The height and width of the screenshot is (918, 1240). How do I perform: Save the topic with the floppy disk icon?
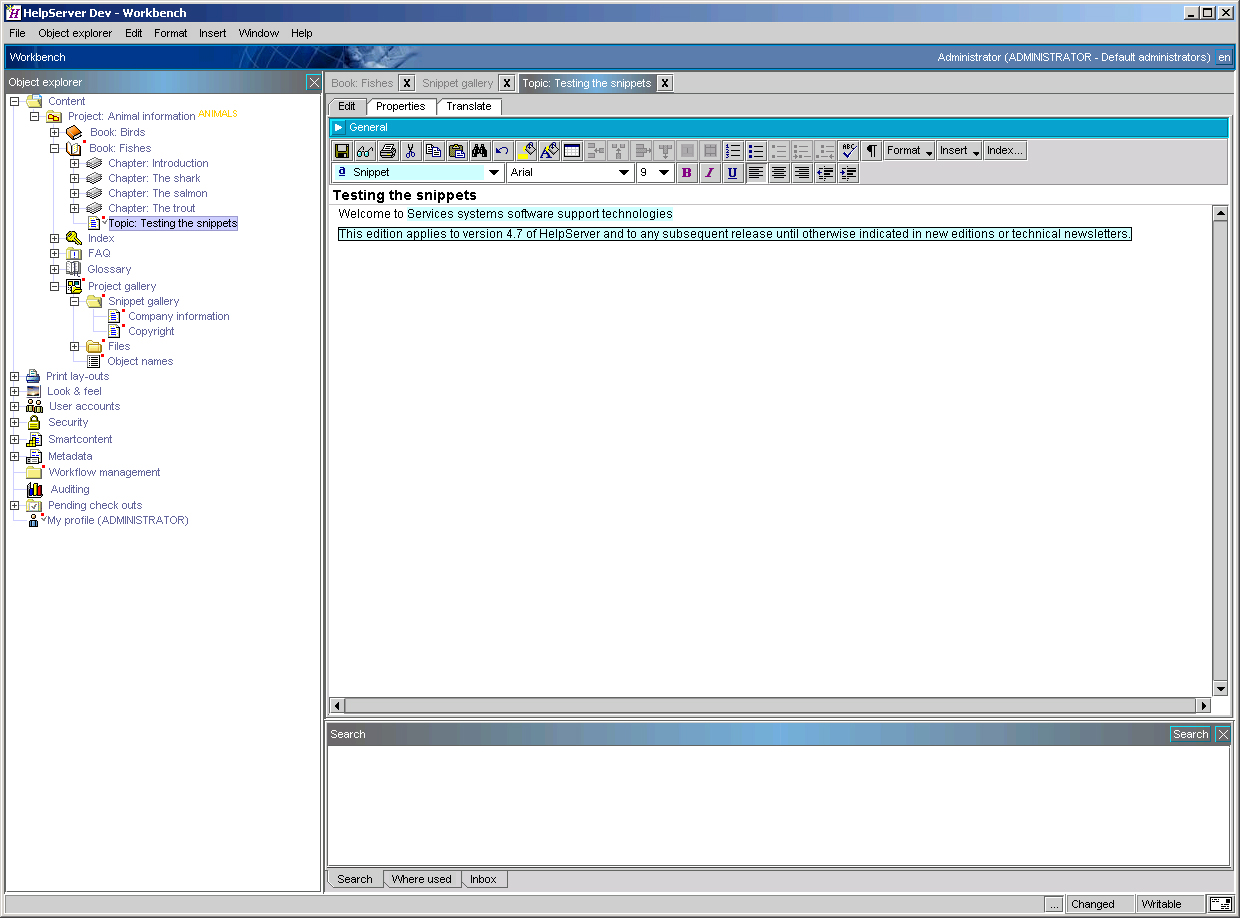(x=342, y=151)
